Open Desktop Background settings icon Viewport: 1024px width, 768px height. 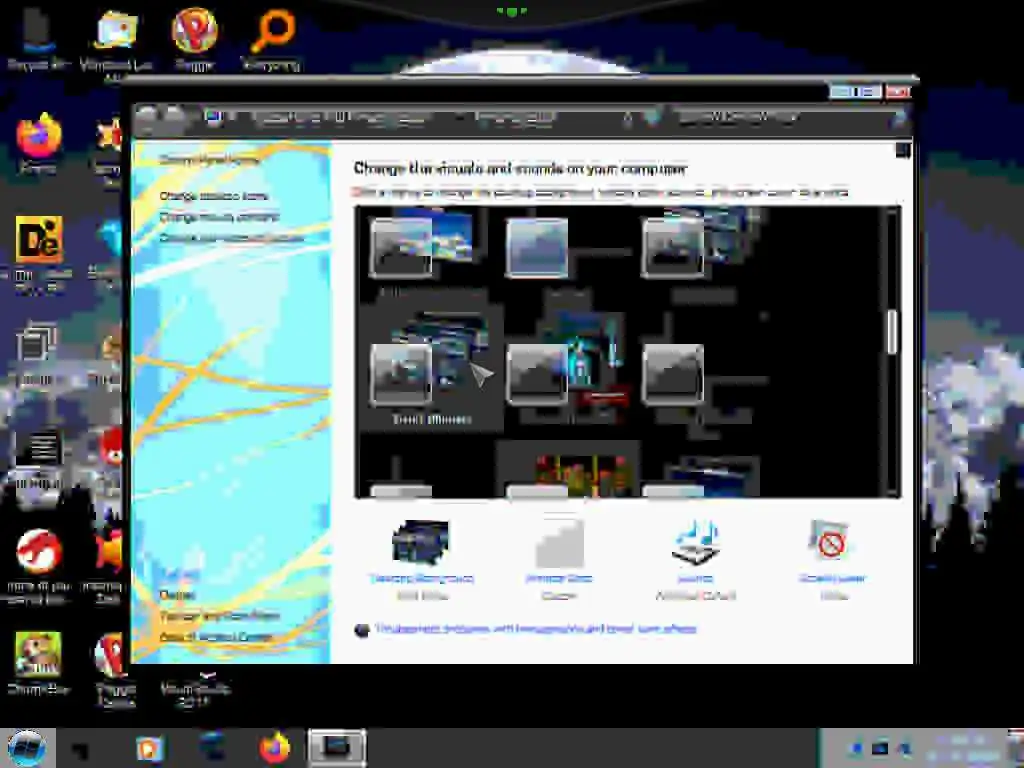(421, 542)
